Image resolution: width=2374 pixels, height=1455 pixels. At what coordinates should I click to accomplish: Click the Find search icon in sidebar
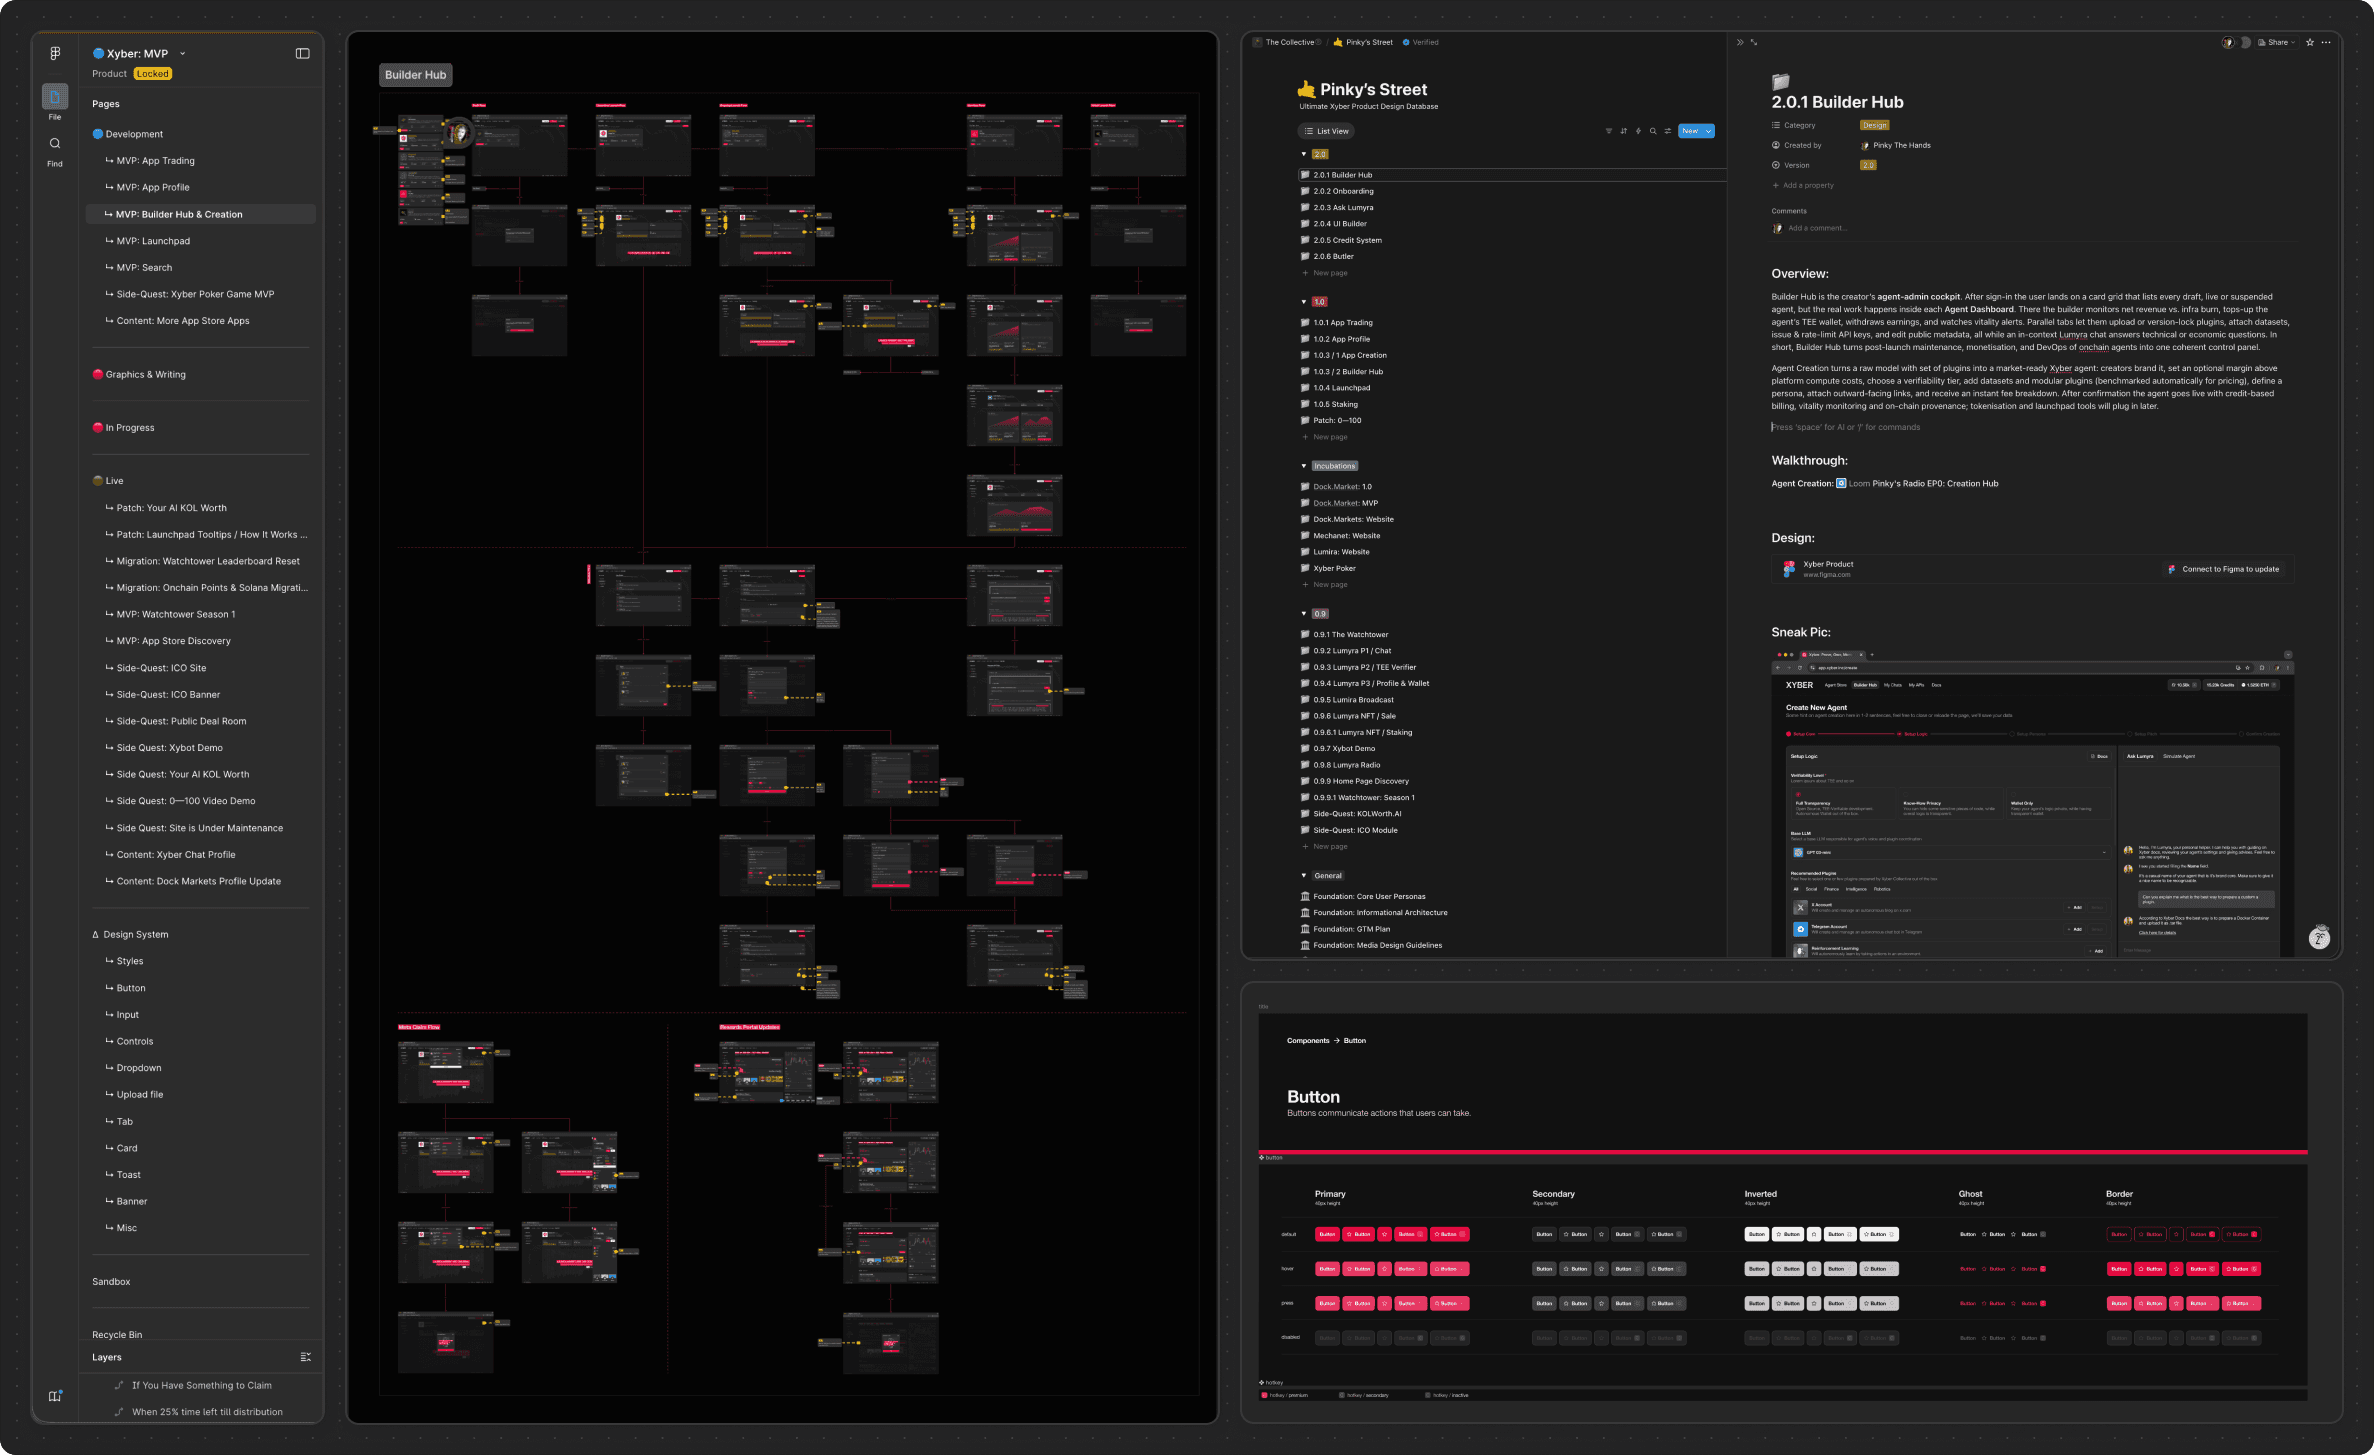tap(55, 144)
